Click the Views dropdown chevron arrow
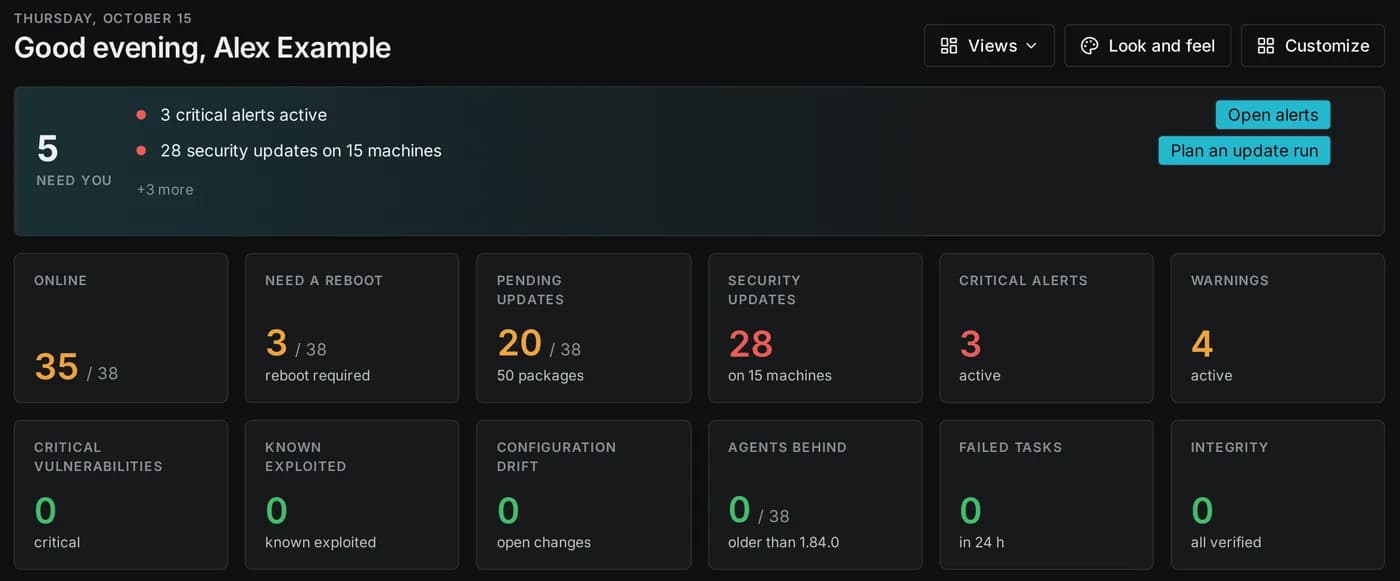The width and height of the screenshot is (1400, 581). coord(1031,46)
